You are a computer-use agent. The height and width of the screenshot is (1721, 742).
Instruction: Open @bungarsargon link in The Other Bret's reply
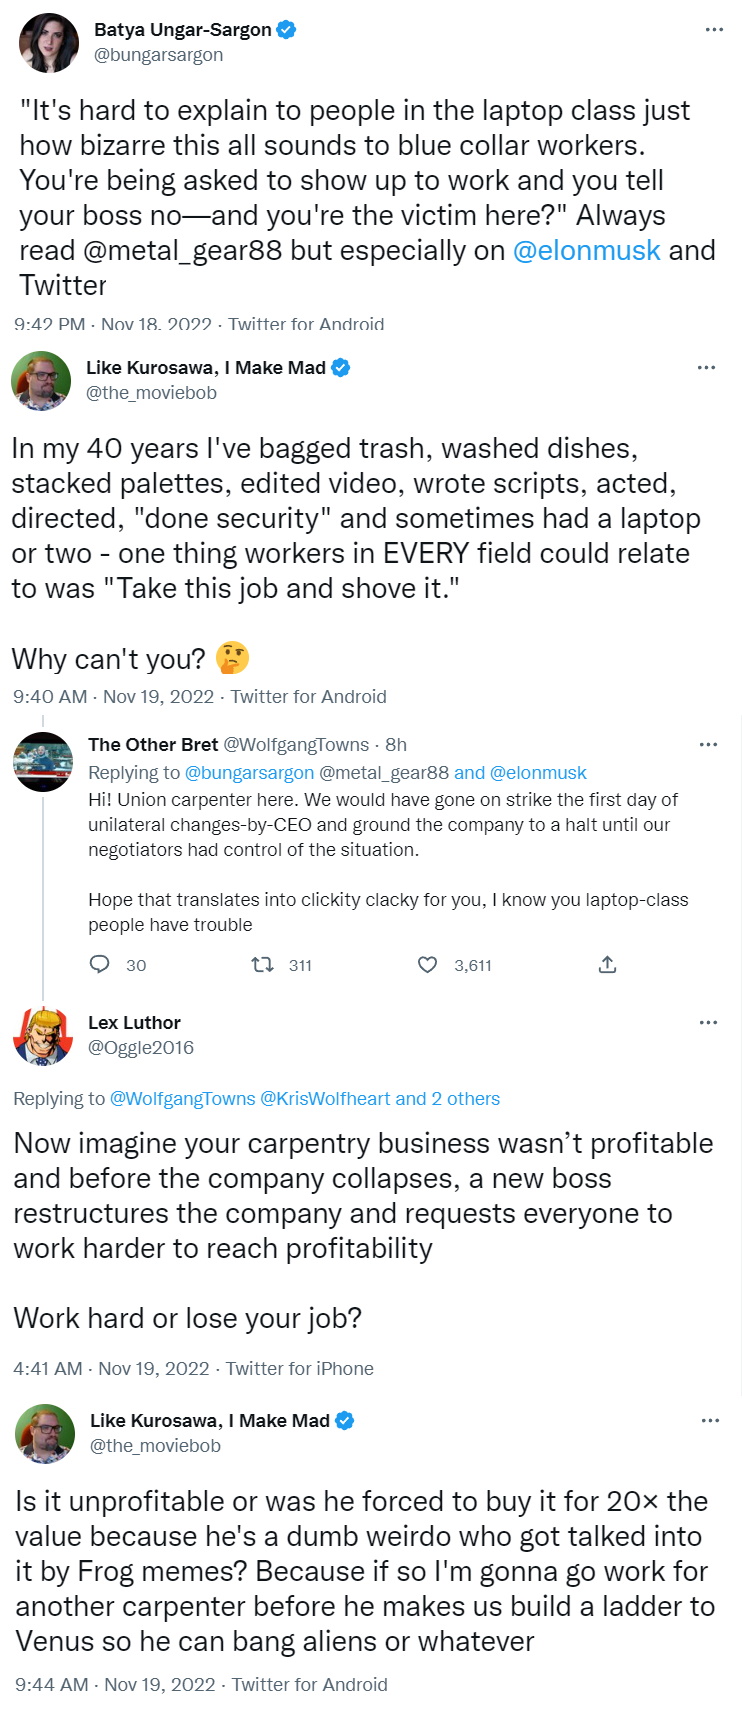pos(249,773)
